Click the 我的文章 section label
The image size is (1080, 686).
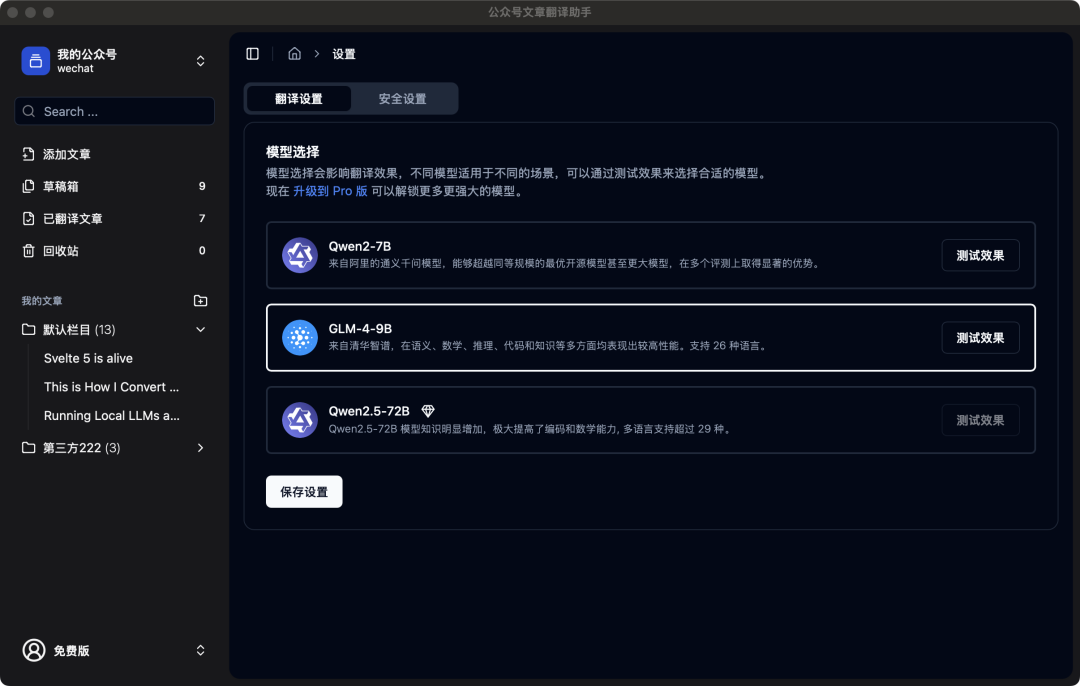[42, 300]
